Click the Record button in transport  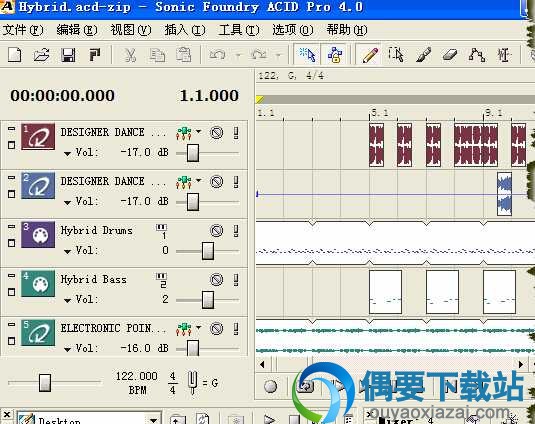(271, 386)
